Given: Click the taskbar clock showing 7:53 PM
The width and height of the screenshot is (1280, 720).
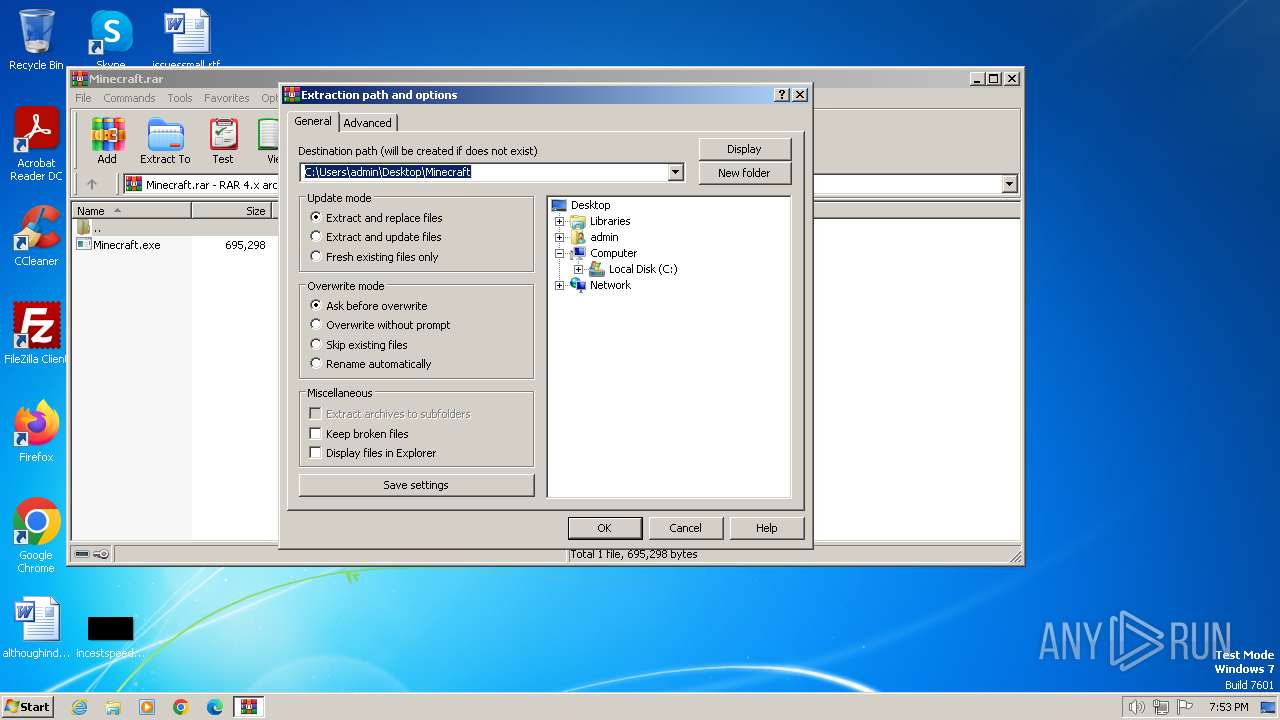Looking at the screenshot, I should [x=1229, y=707].
